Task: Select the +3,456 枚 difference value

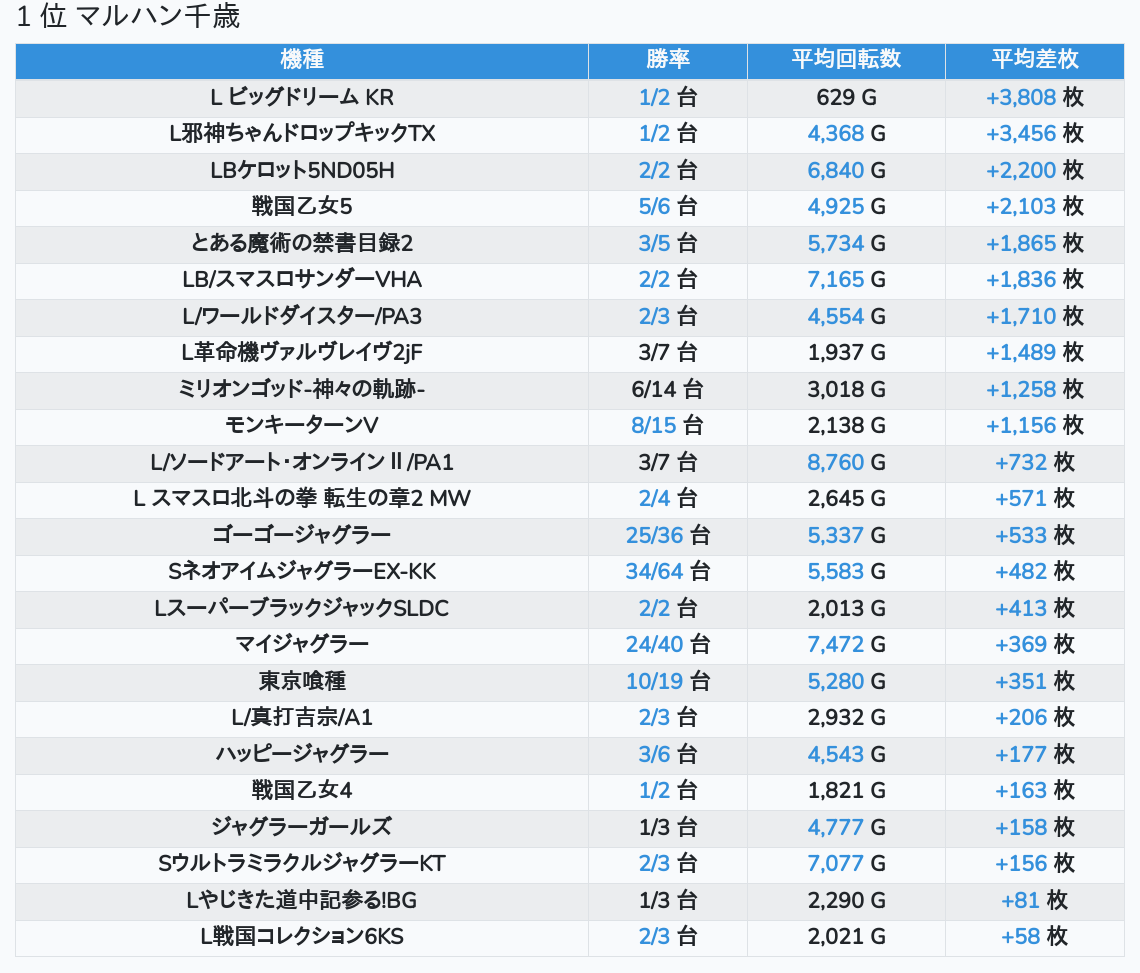Action: click(1035, 134)
